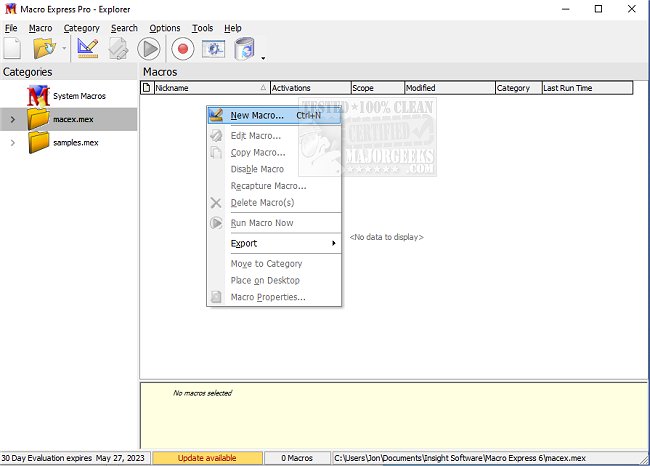Choose Run Macro Now in the context menu
The height and width of the screenshot is (466, 650).
tap(274, 223)
